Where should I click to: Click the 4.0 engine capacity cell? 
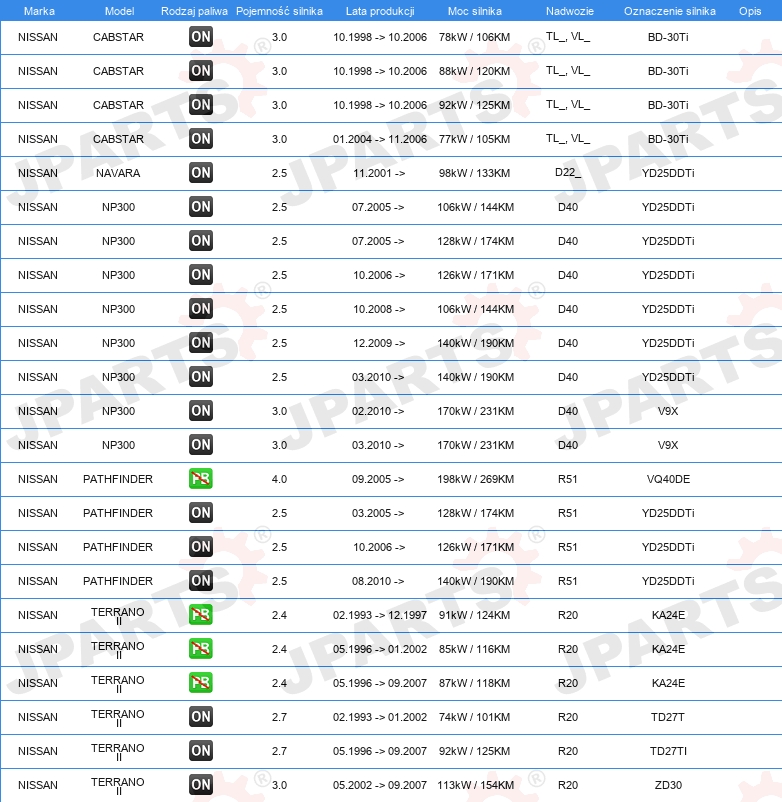[x=279, y=479]
